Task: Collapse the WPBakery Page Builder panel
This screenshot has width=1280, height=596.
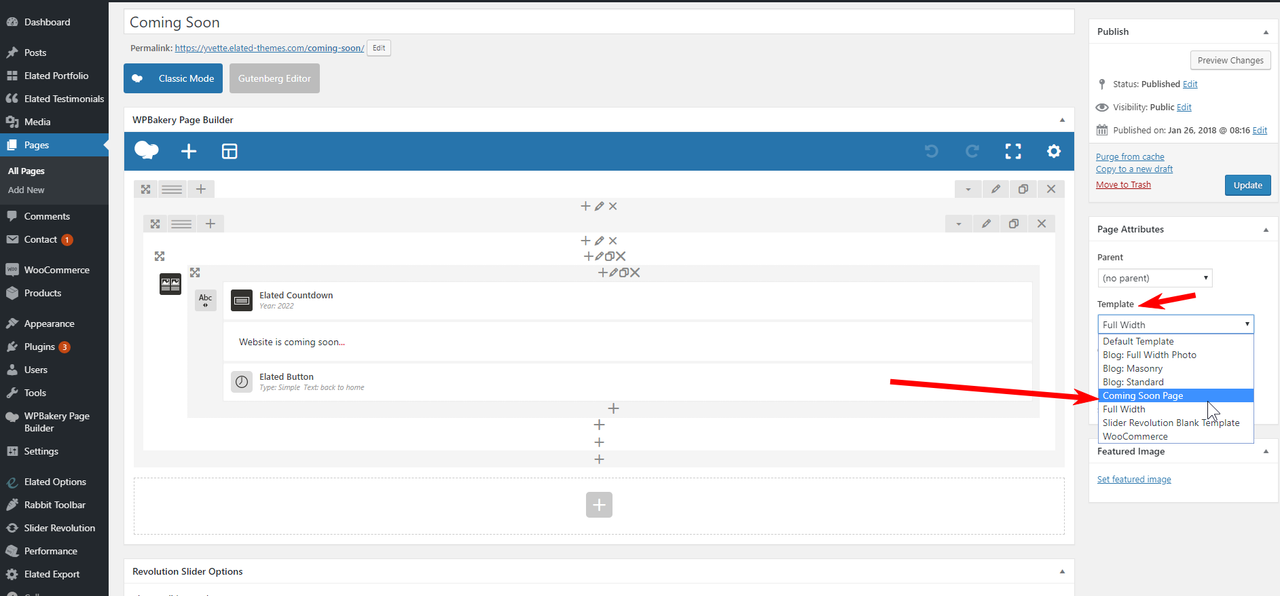Action: click(1063, 120)
